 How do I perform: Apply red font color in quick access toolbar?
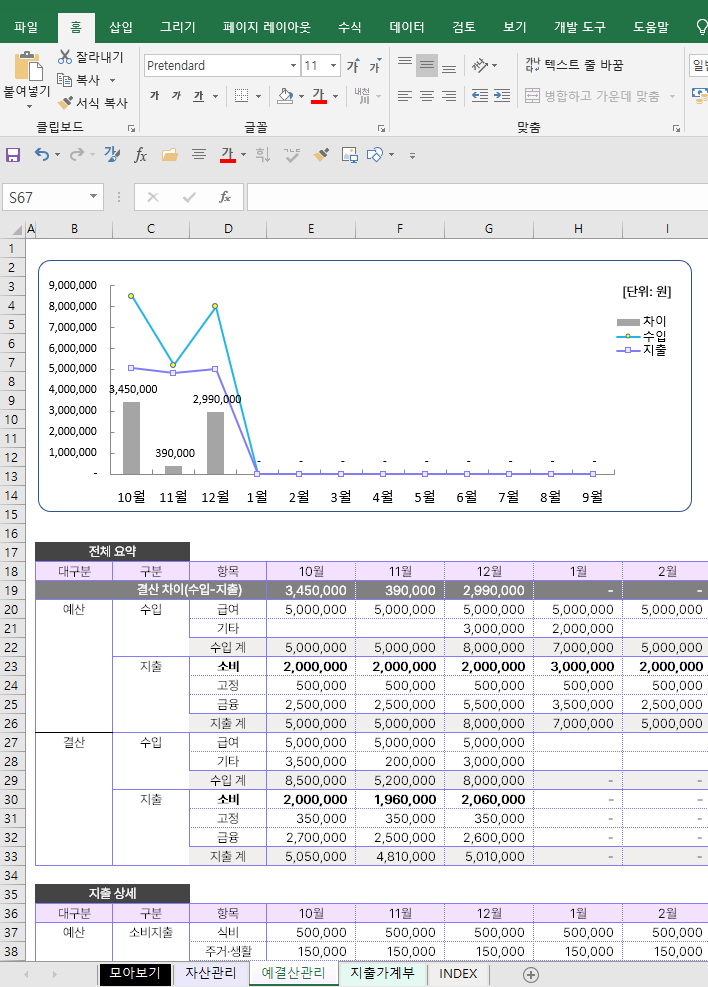[228, 155]
